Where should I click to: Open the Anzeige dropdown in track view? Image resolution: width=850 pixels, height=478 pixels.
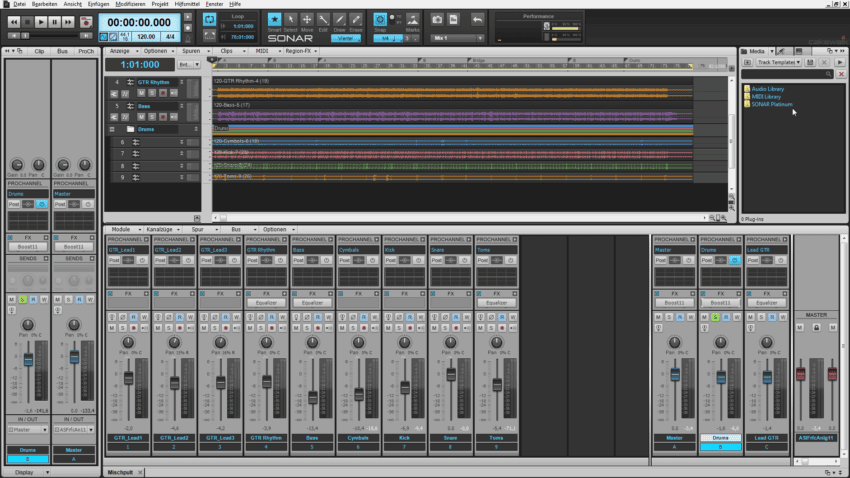tap(123, 51)
